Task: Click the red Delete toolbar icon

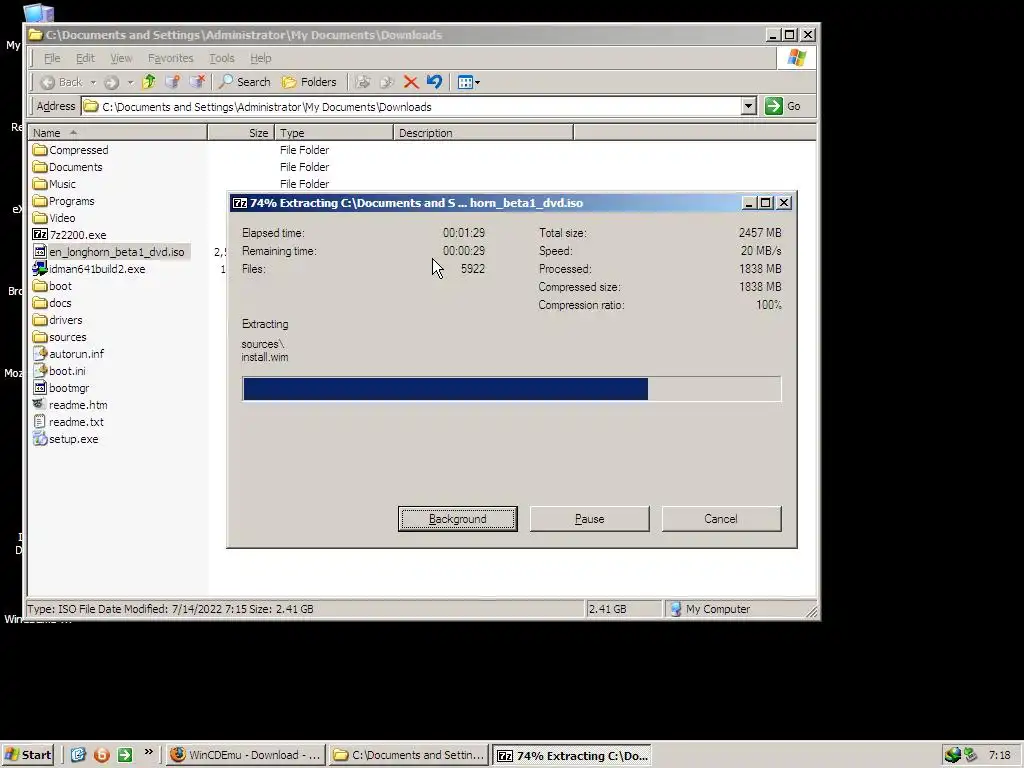Action: [411, 82]
